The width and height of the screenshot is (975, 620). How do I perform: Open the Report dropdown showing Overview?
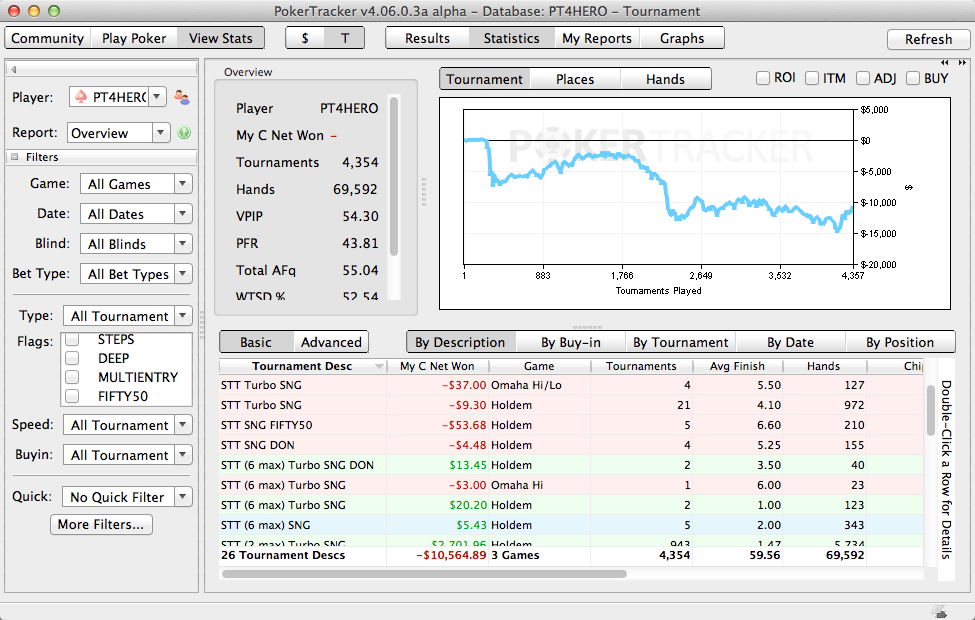(x=118, y=132)
